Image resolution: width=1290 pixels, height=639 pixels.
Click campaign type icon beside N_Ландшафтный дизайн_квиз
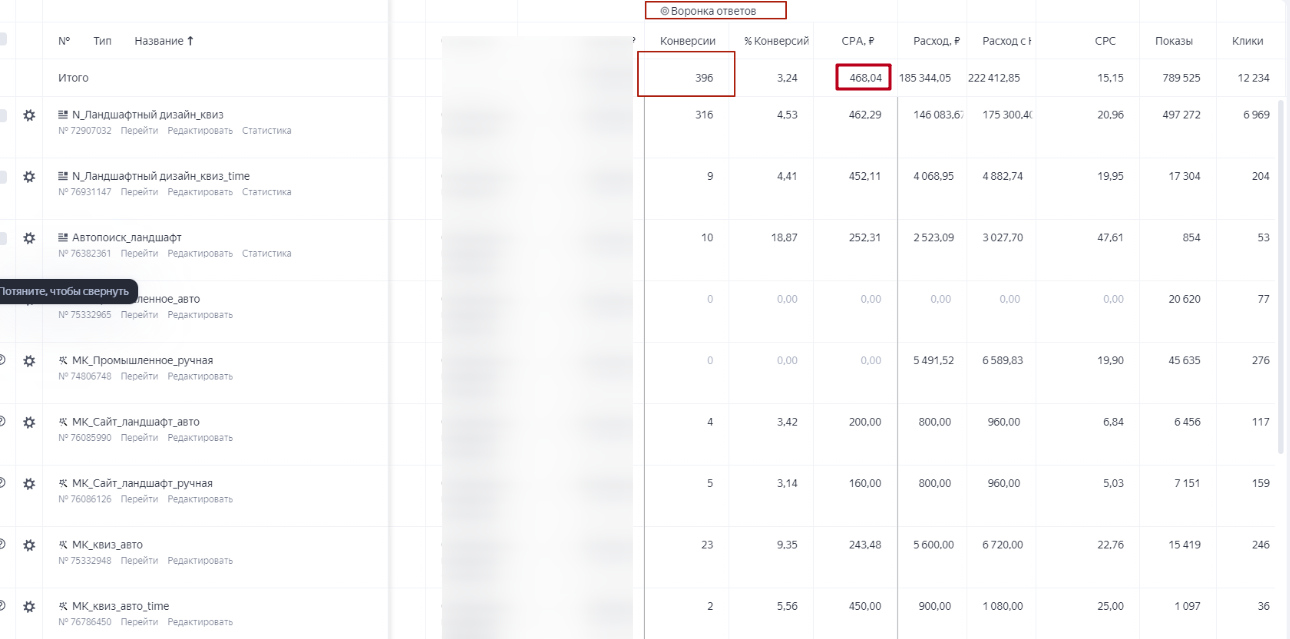click(63, 115)
